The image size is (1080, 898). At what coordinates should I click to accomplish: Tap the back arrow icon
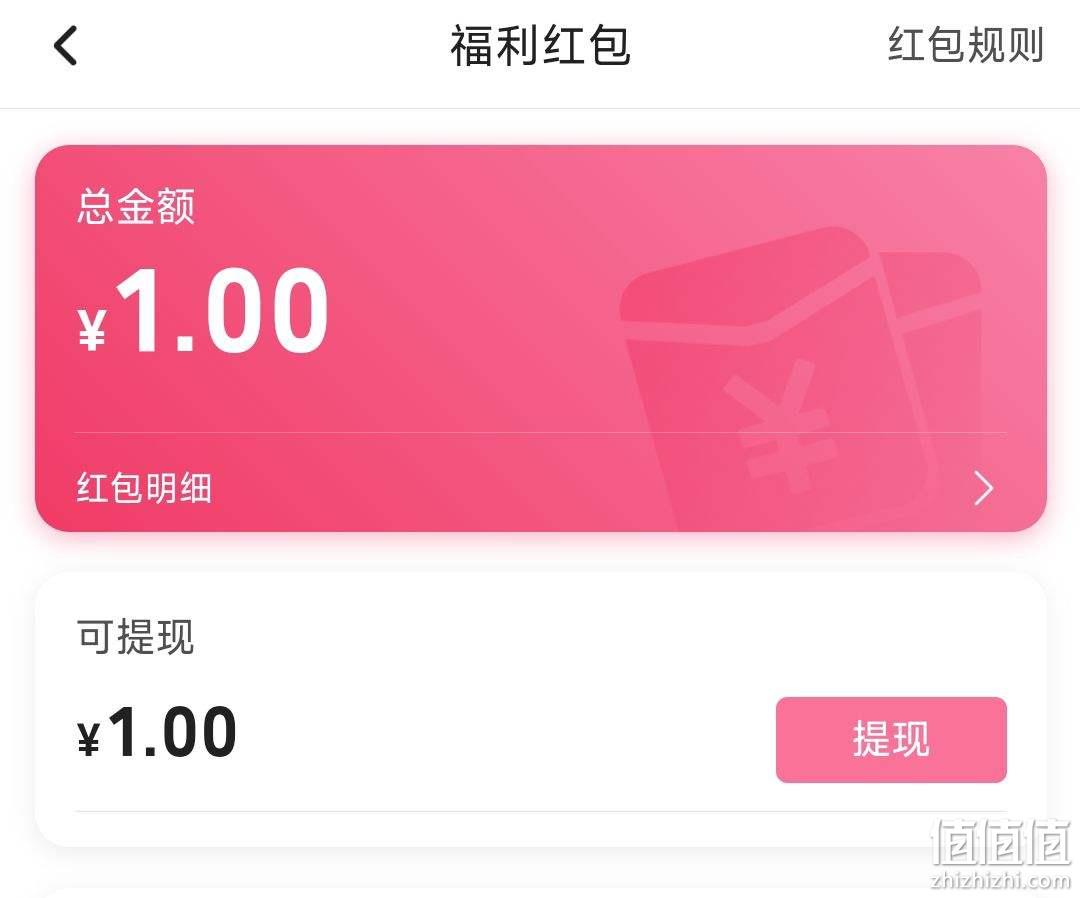point(65,46)
